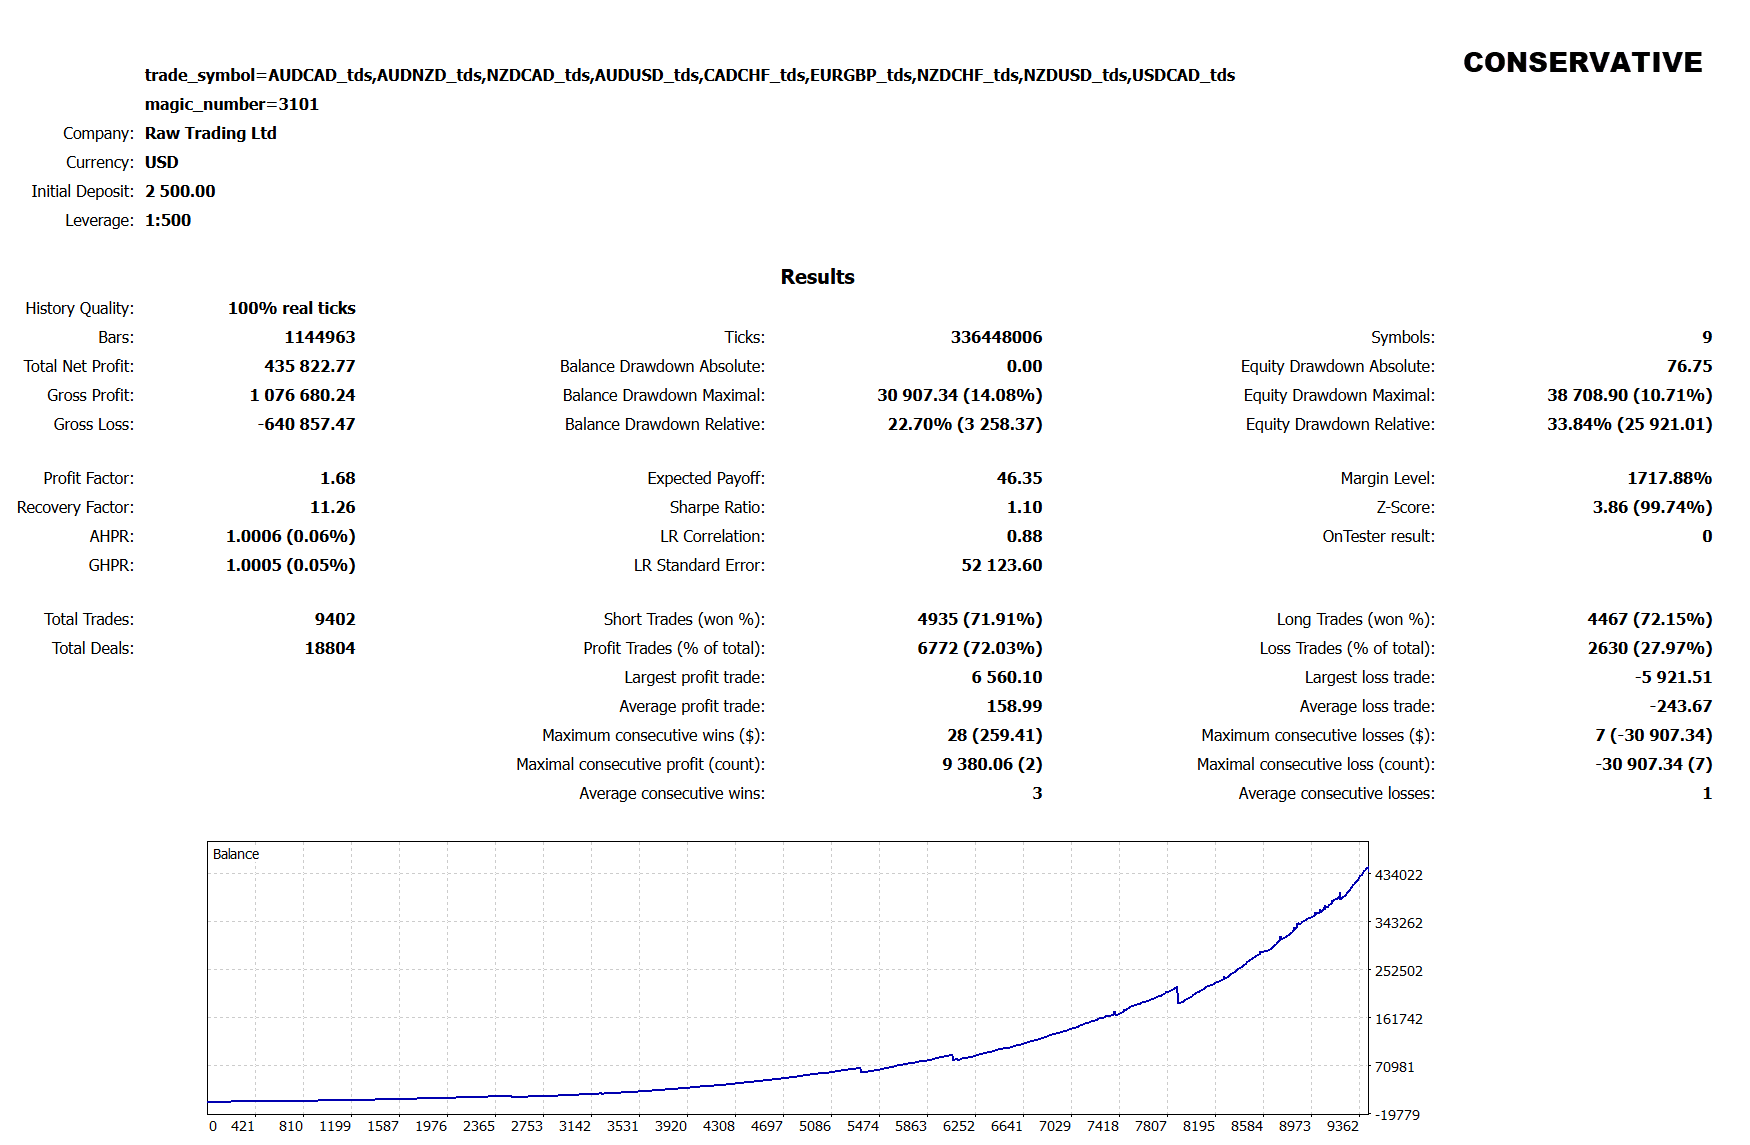Click the 5474 tick on chart x-axis

coord(862,1126)
